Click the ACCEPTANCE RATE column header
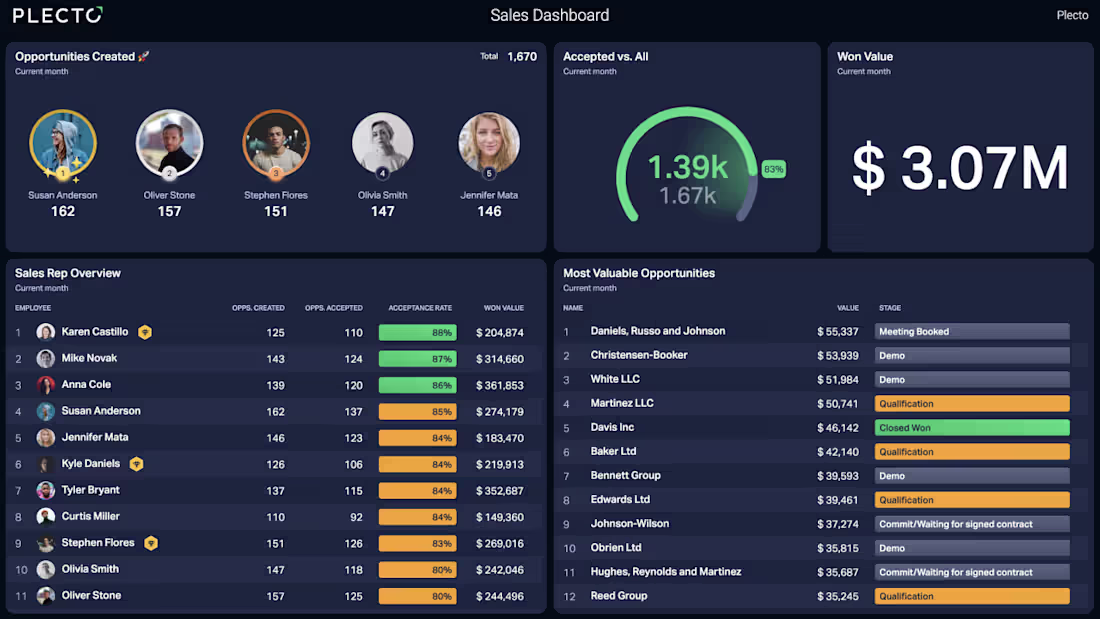Image resolution: width=1100 pixels, height=619 pixels. [x=420, y=307]
